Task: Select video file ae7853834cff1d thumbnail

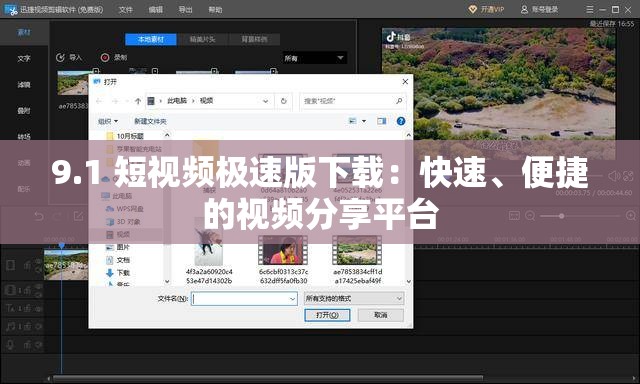Action: [x=357, y=250]
